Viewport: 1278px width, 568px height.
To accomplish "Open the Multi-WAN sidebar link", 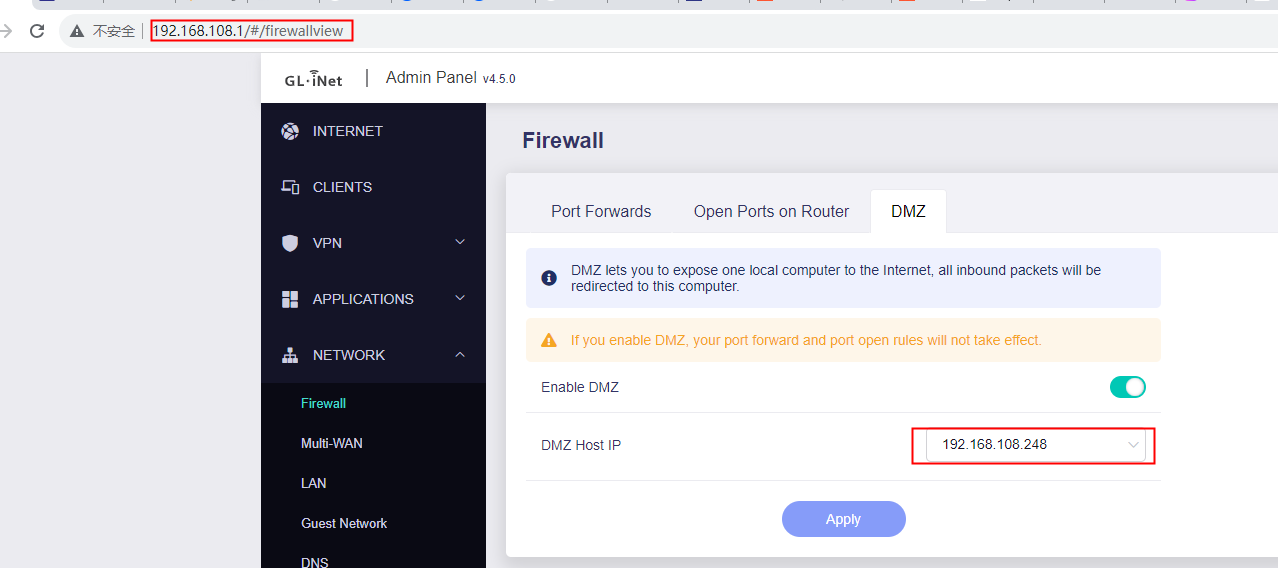I will (x=332, y=443).
